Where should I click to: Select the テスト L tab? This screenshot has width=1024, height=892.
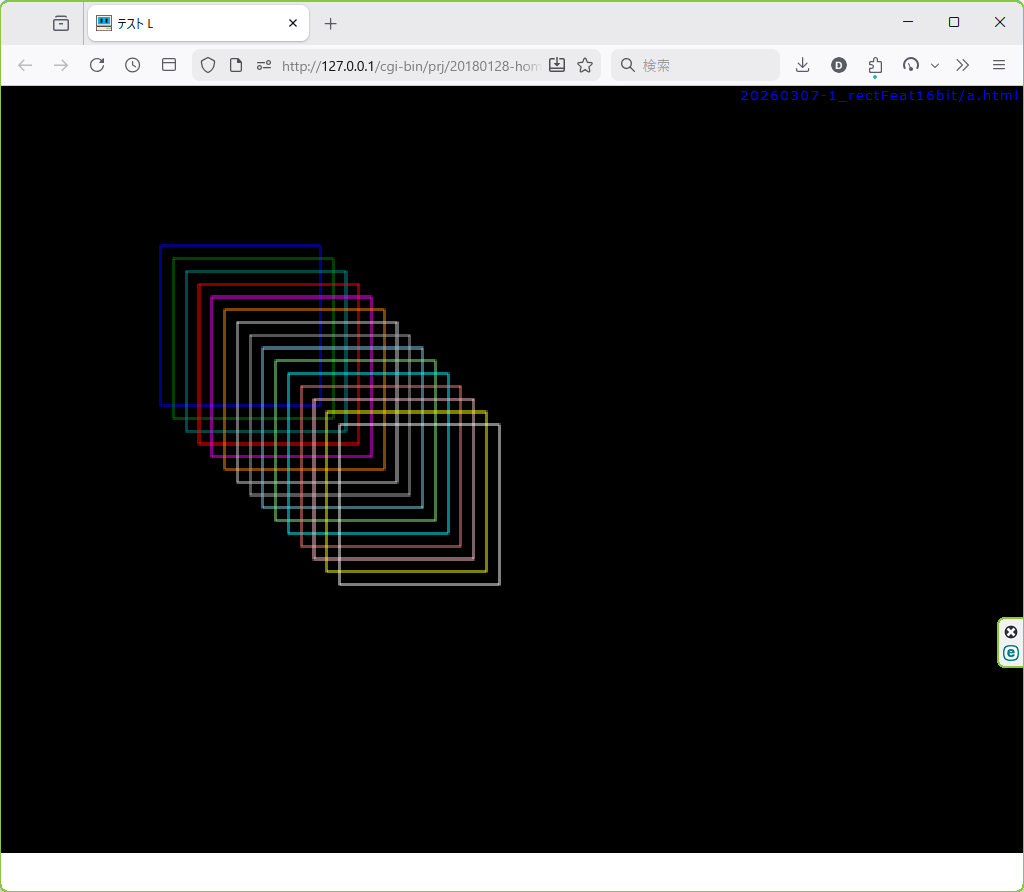190,23
